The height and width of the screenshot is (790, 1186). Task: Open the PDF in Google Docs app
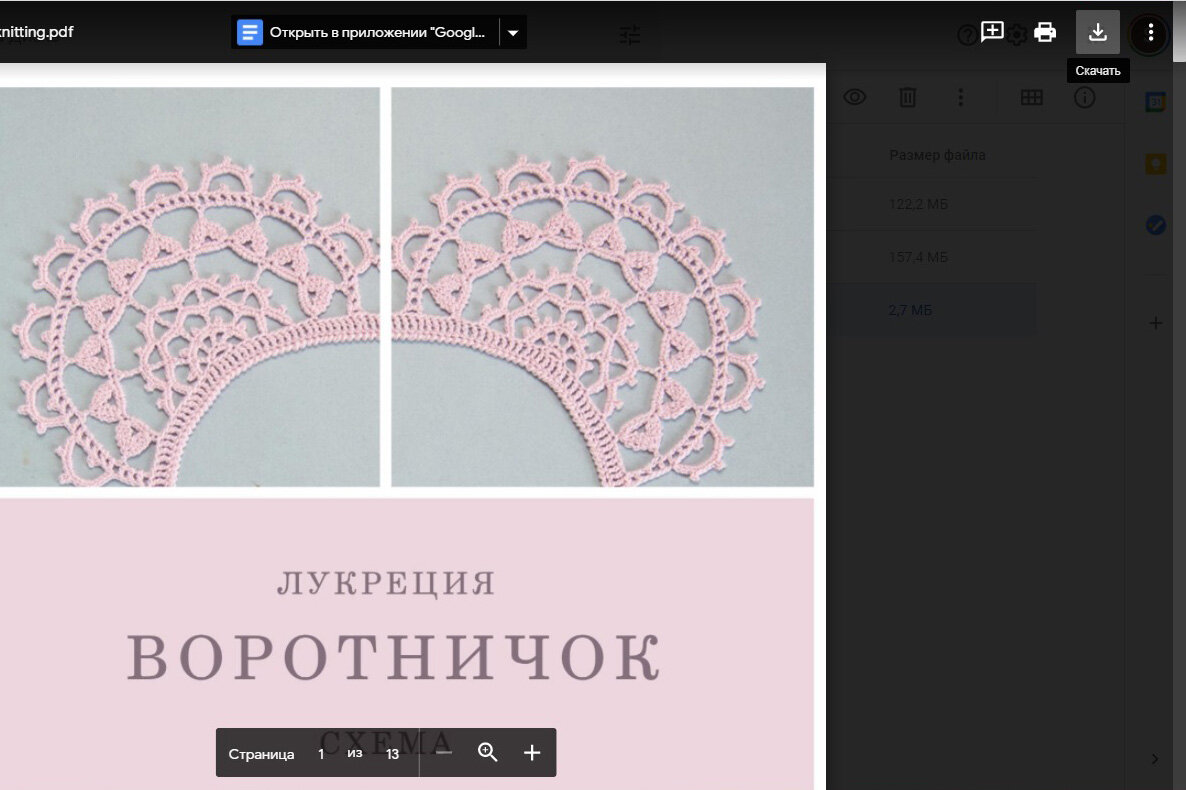click(x=365, y=33)
